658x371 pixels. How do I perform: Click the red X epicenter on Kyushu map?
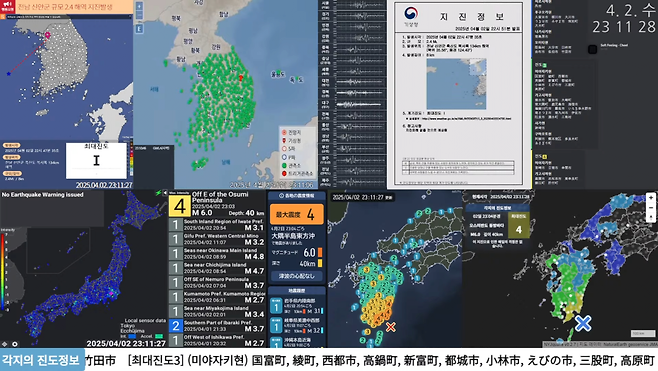tap(391, 327)
